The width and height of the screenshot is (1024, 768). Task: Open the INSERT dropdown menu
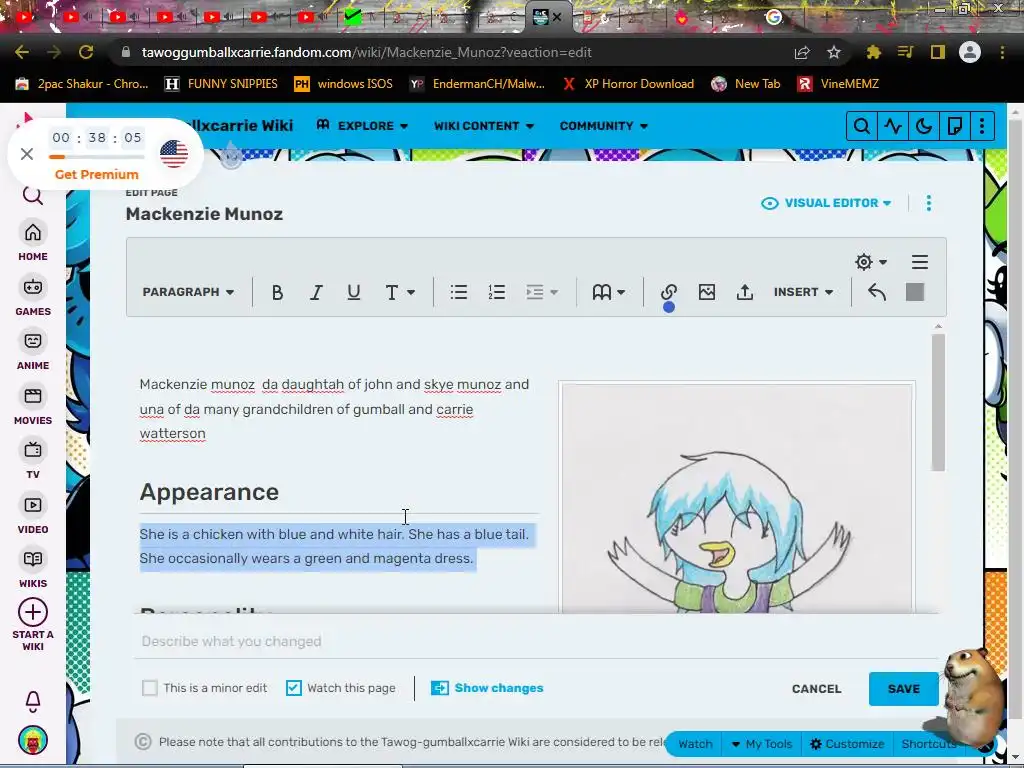[x=803, y=292]
